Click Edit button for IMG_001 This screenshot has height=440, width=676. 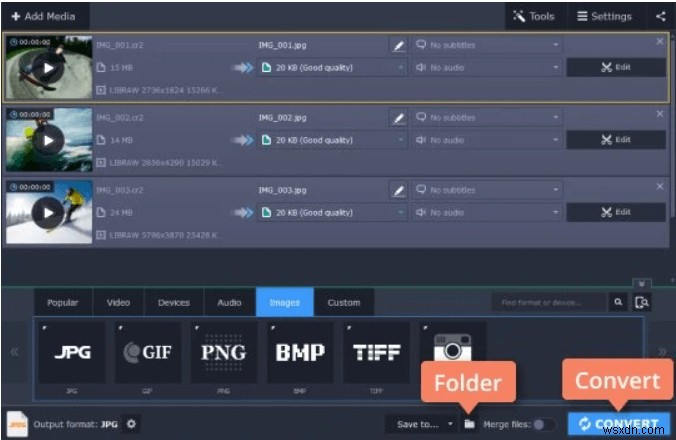click(616, 67)
